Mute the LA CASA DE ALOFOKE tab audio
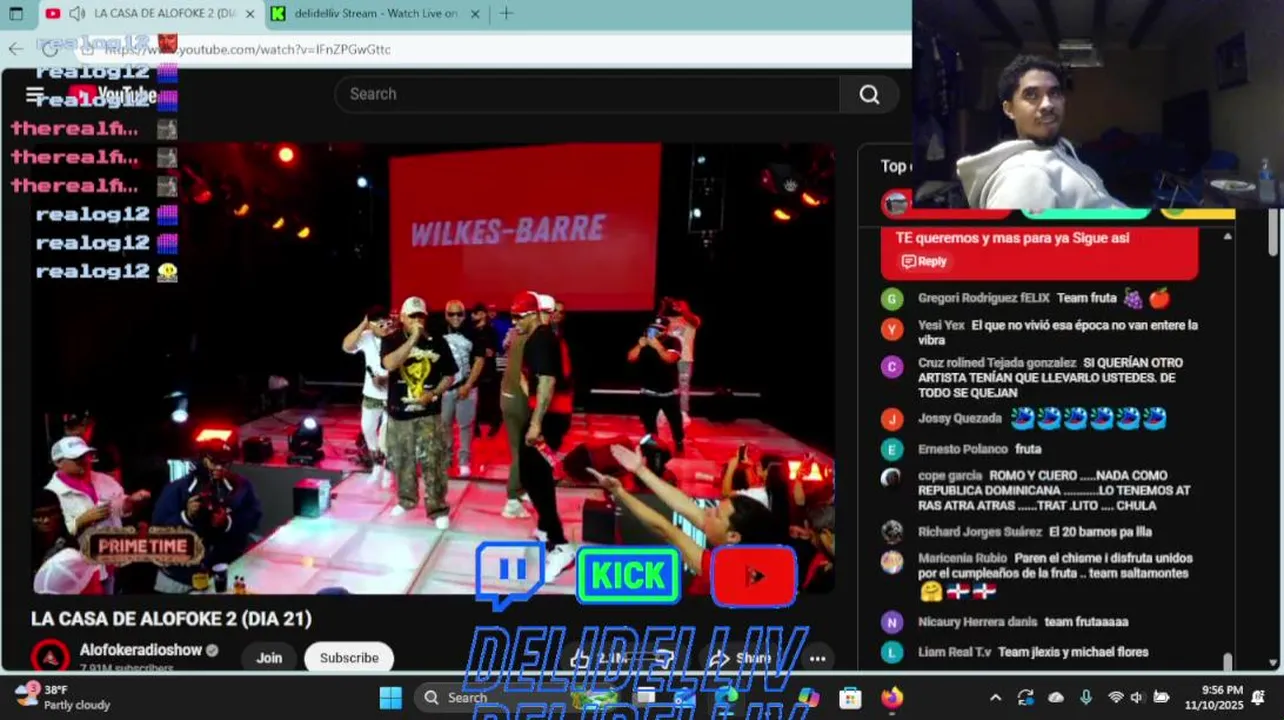Image resolution: width=1284 pixels, height=720 pixels. click(77, 14)
